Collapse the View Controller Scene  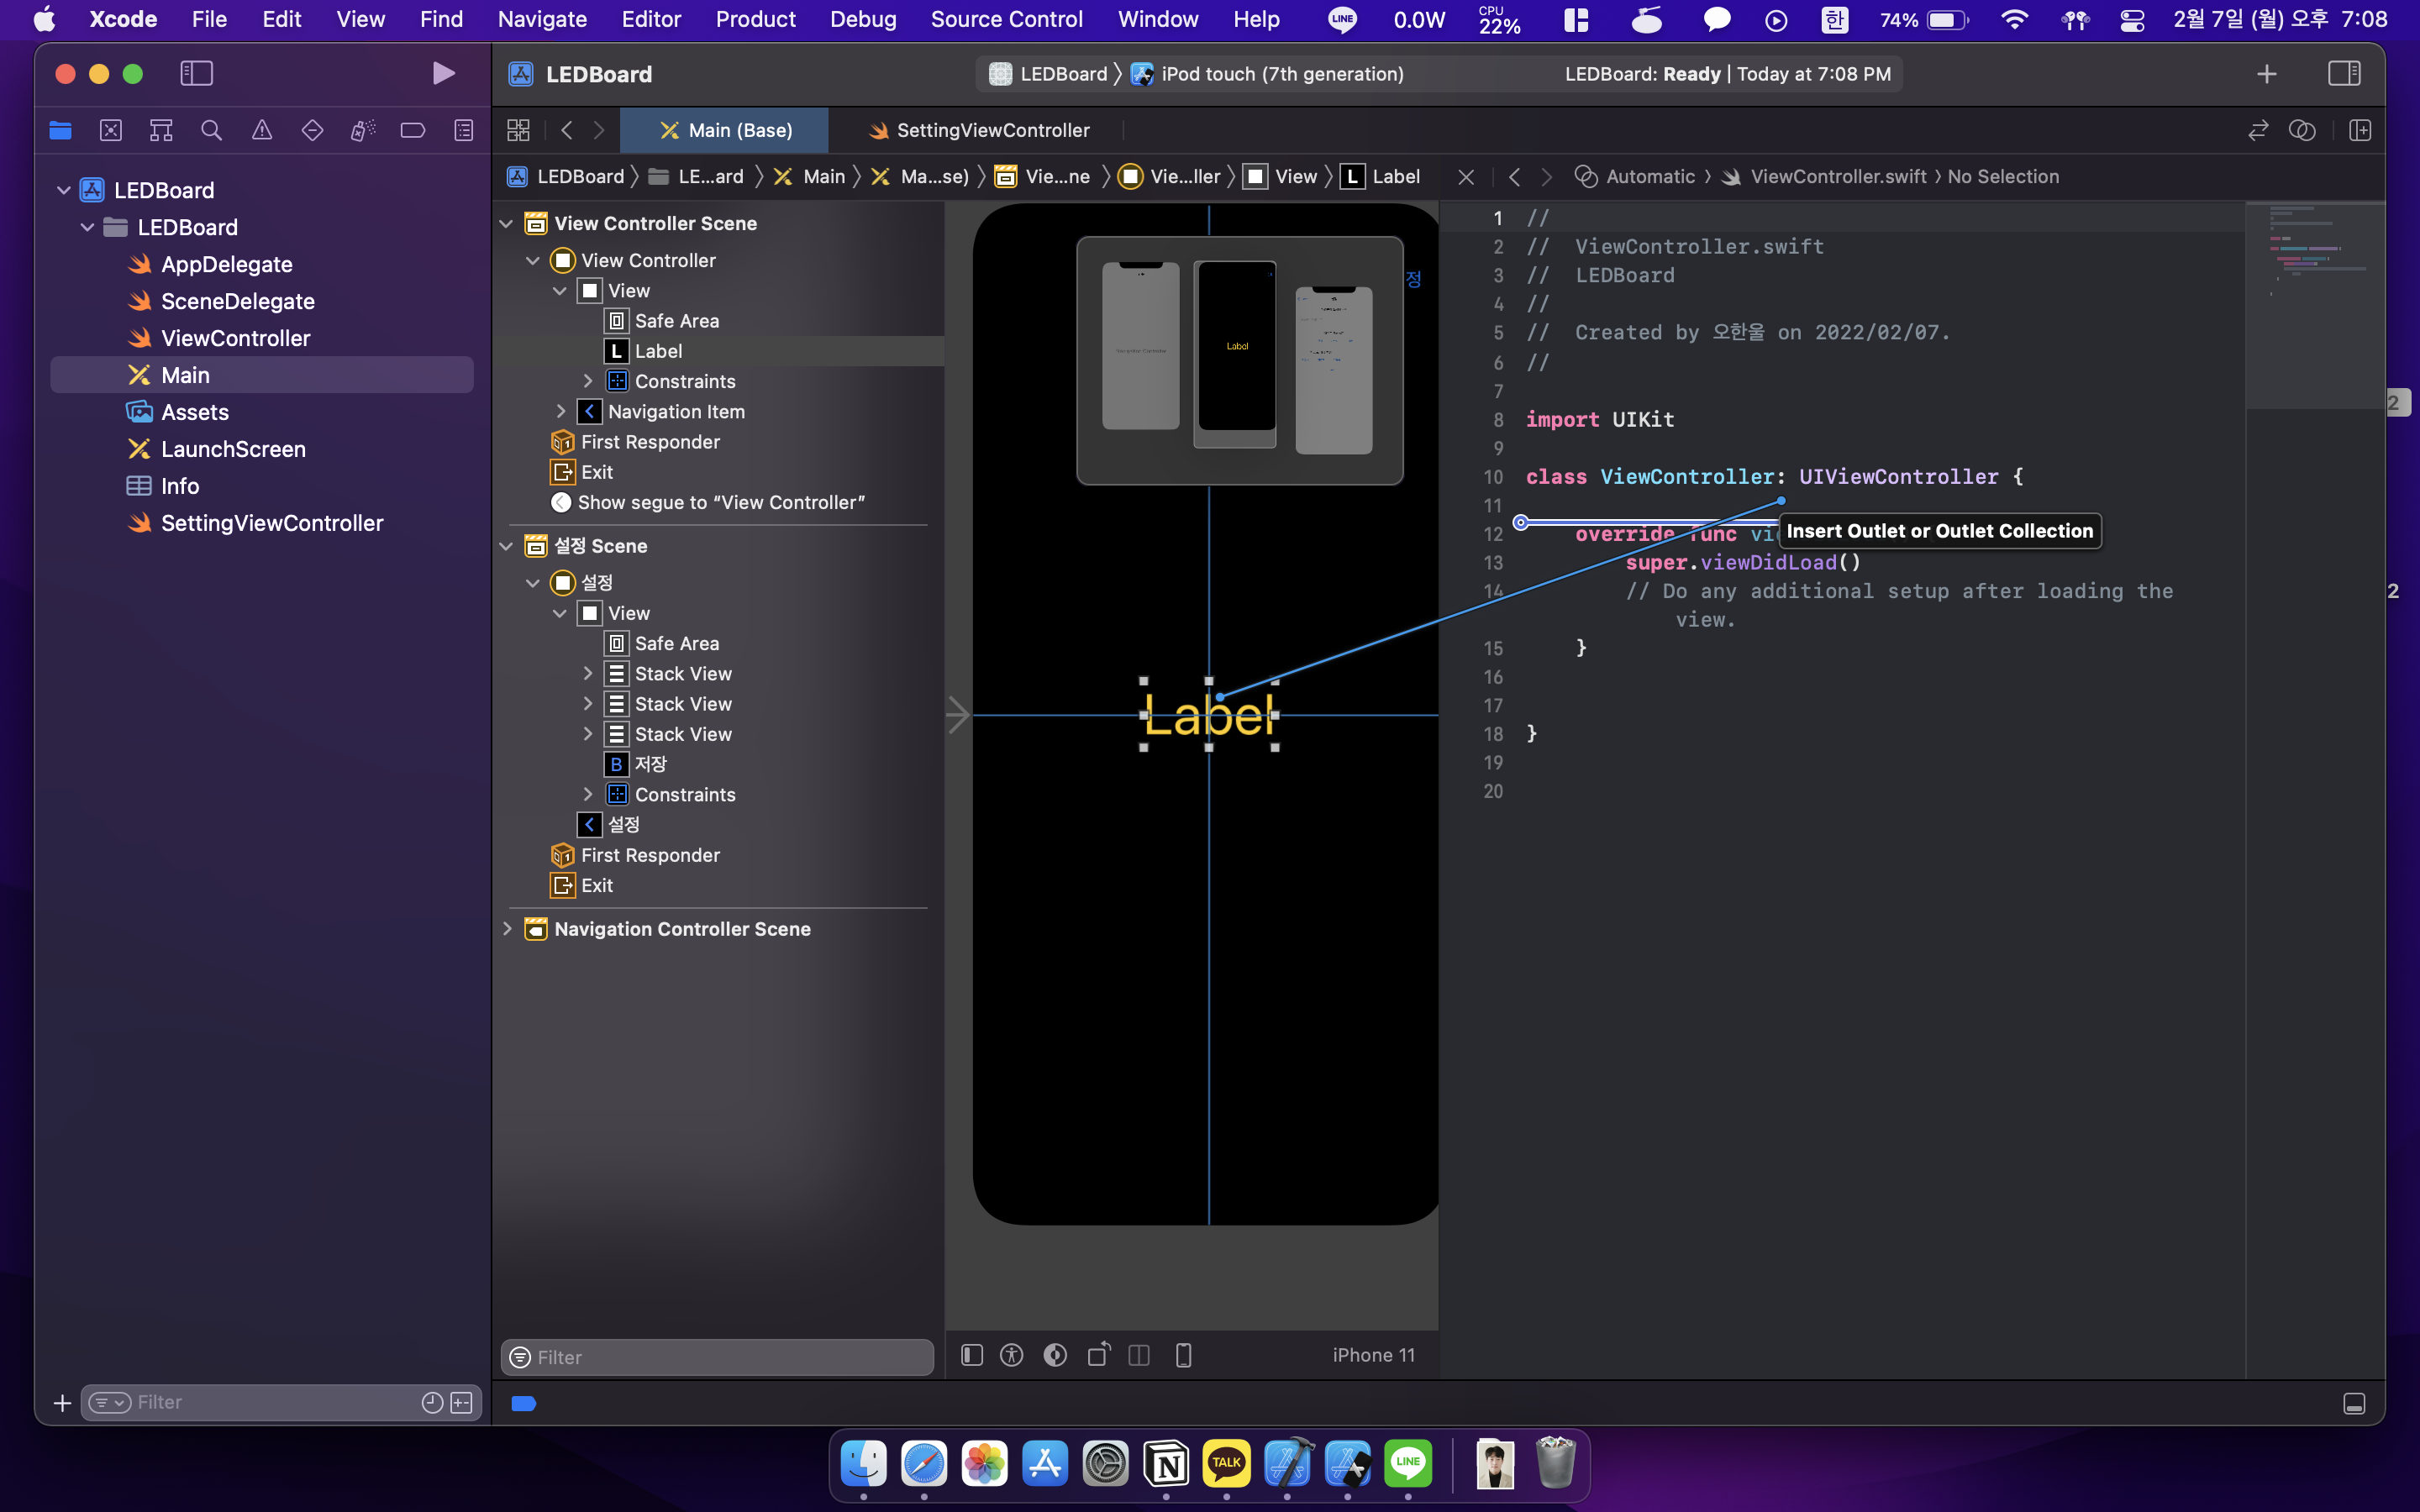point(507,223)
